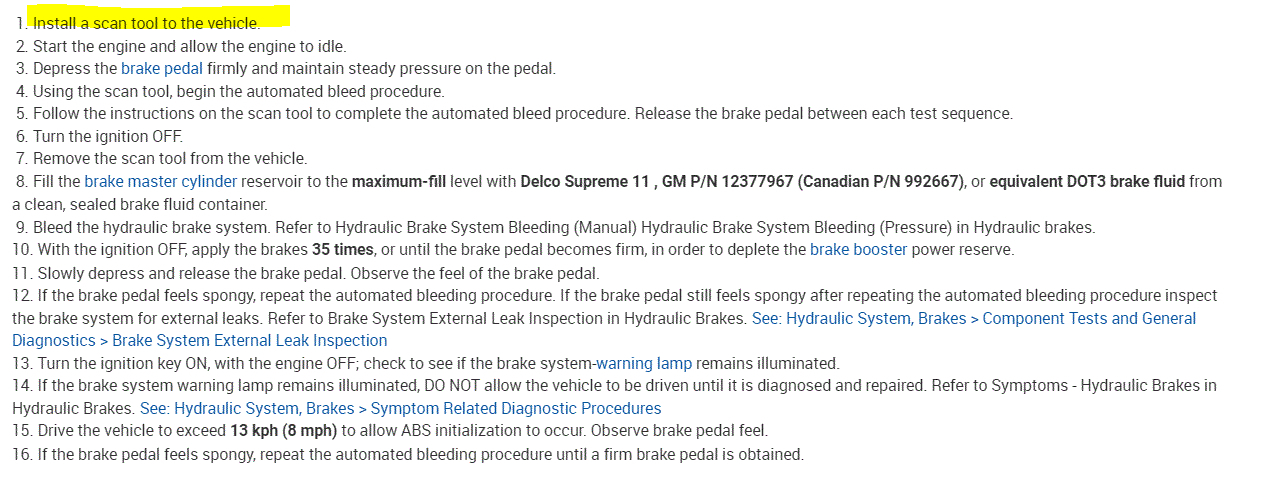Click step 7 "Remove the scan tool" text
Screen dimensions: 1261x494
pos(169,159)
